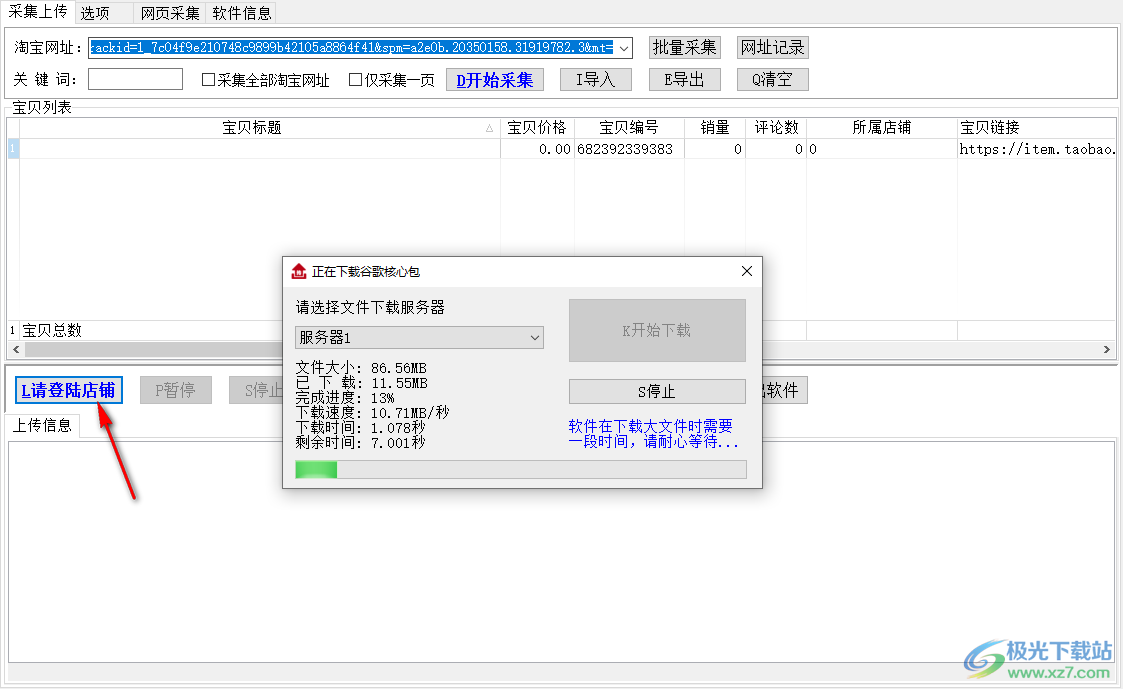
Task: Click the 宝贝总数 footer cell
Action: (x=52, y=330)
